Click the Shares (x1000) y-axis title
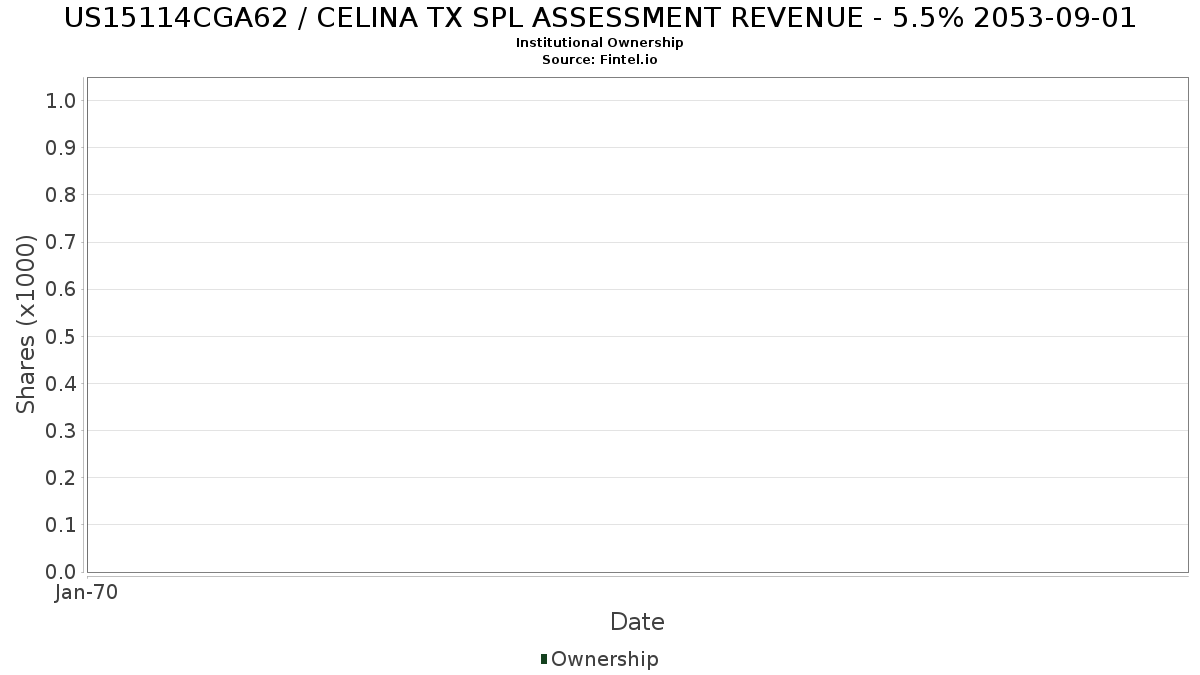 click(x=26, y=324)
